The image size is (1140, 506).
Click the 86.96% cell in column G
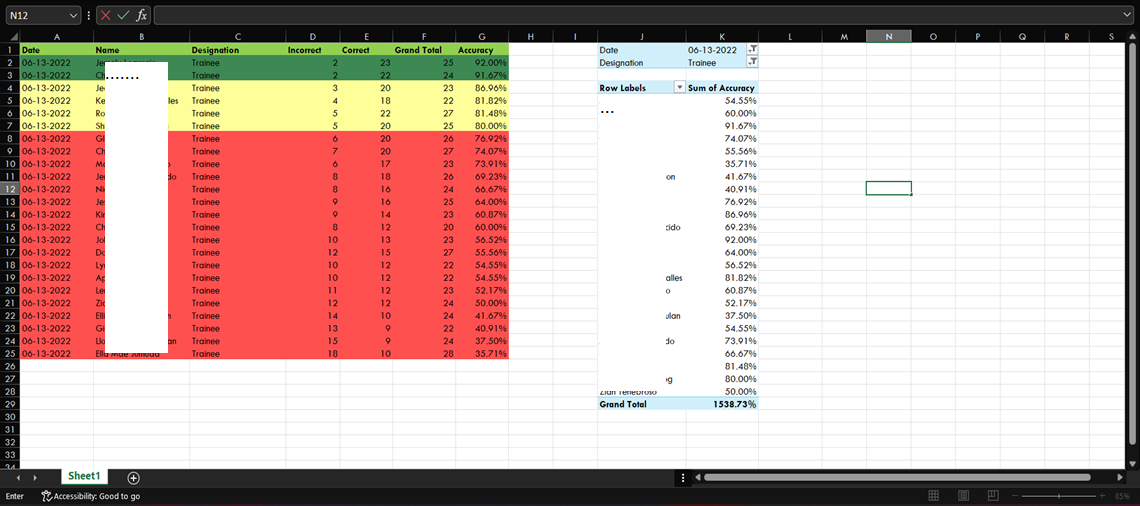(x=482, y=88)
